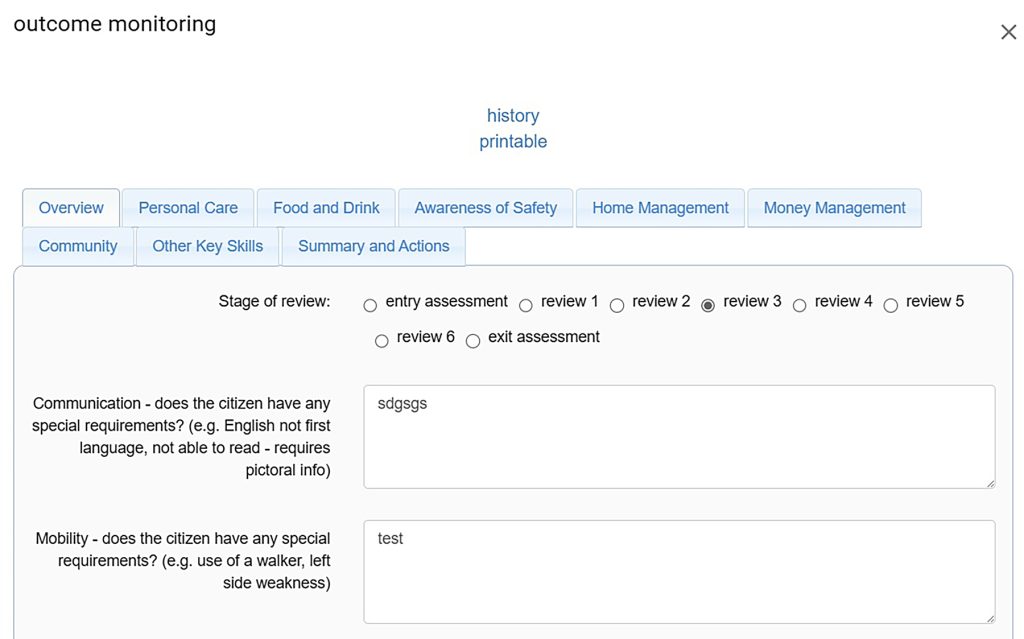Select the entry assessment radio button

[371, 306]
